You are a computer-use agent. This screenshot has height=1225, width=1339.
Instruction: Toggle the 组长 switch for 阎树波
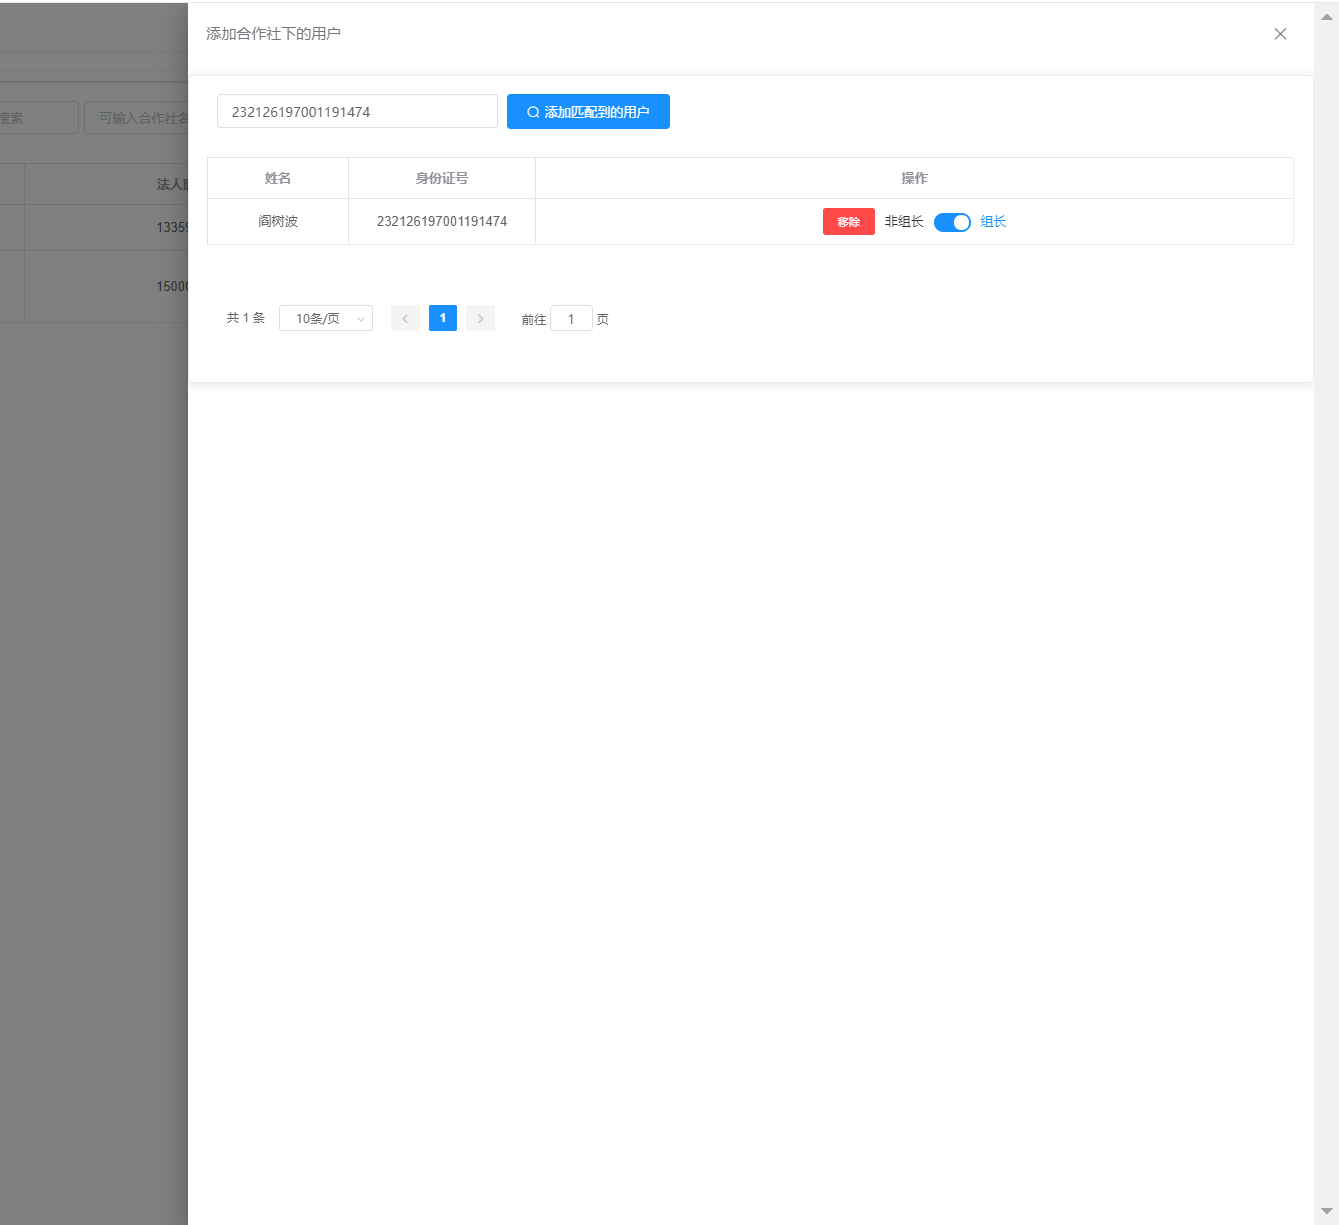[952, 222]
